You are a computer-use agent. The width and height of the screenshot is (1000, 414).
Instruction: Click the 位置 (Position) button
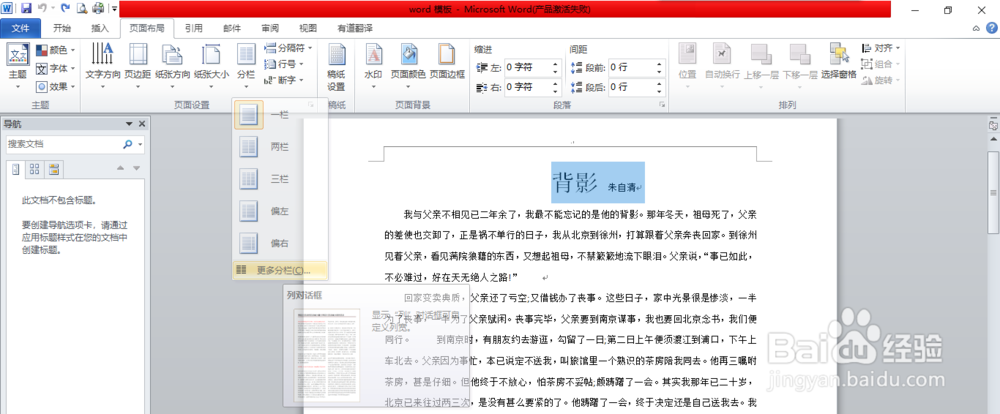tap(687, 66)
